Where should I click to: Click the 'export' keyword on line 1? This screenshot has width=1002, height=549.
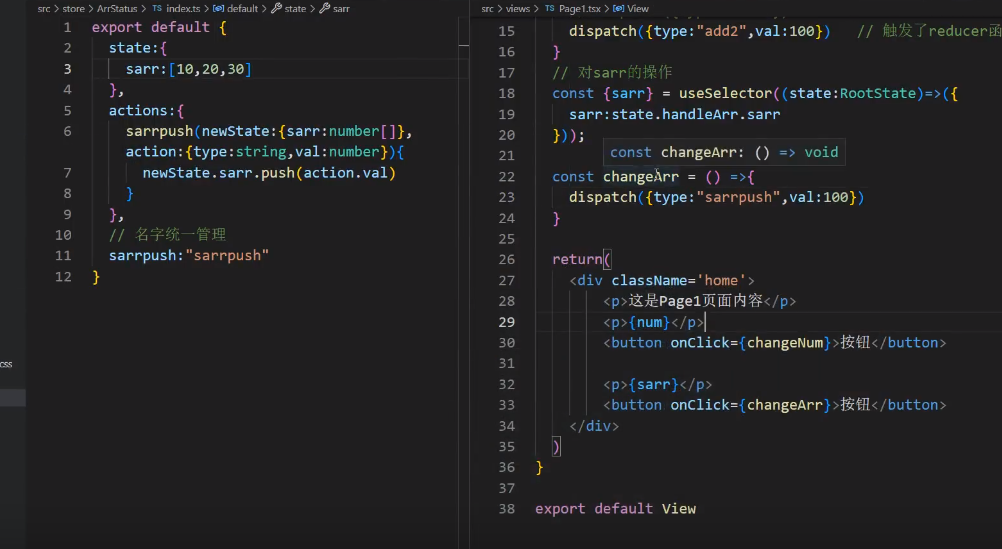117,27
